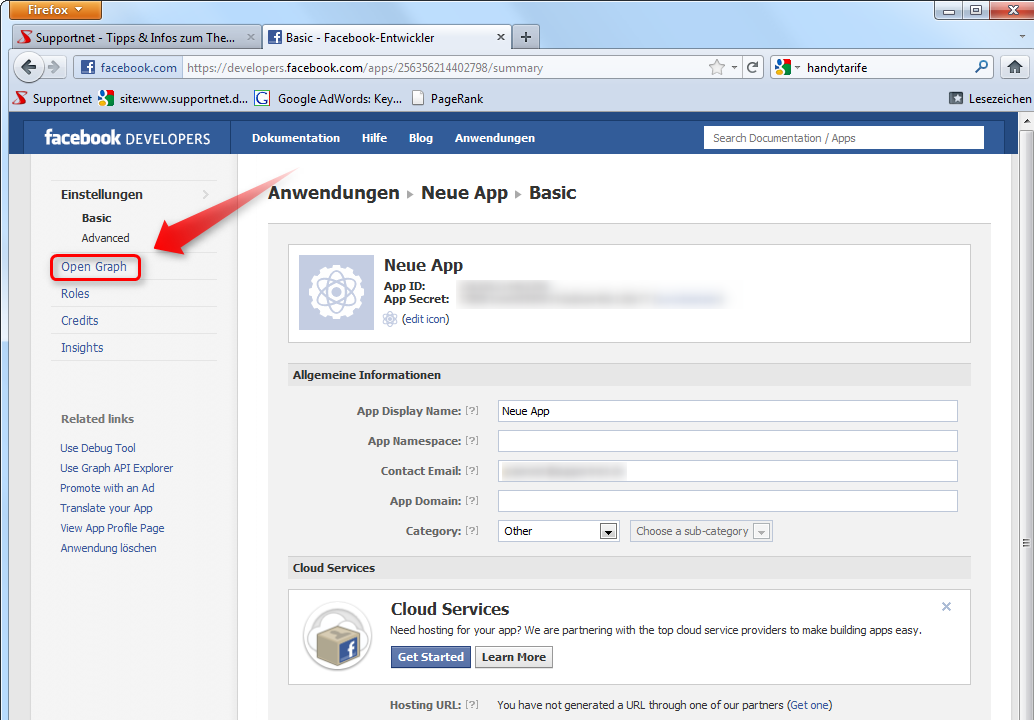Open the Roles section

coord(75,293)
